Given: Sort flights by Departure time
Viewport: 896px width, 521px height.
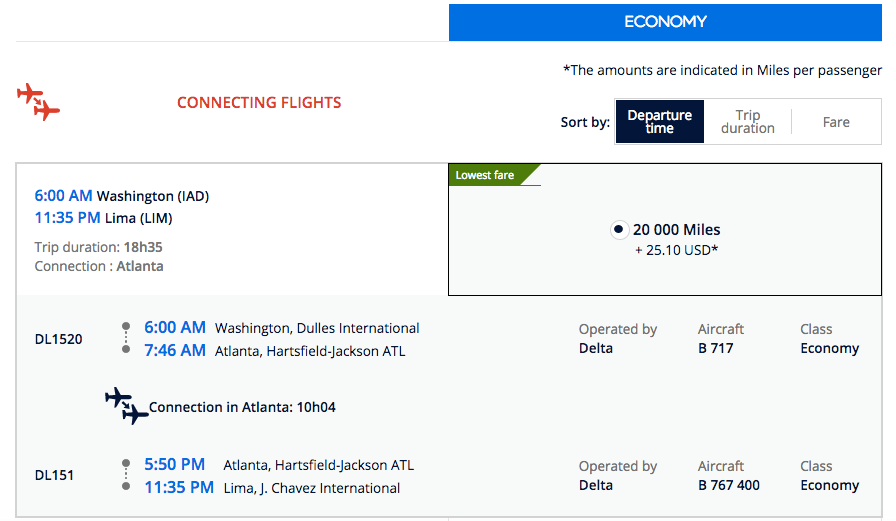Looking at the screenshot, I should point(659,122).
